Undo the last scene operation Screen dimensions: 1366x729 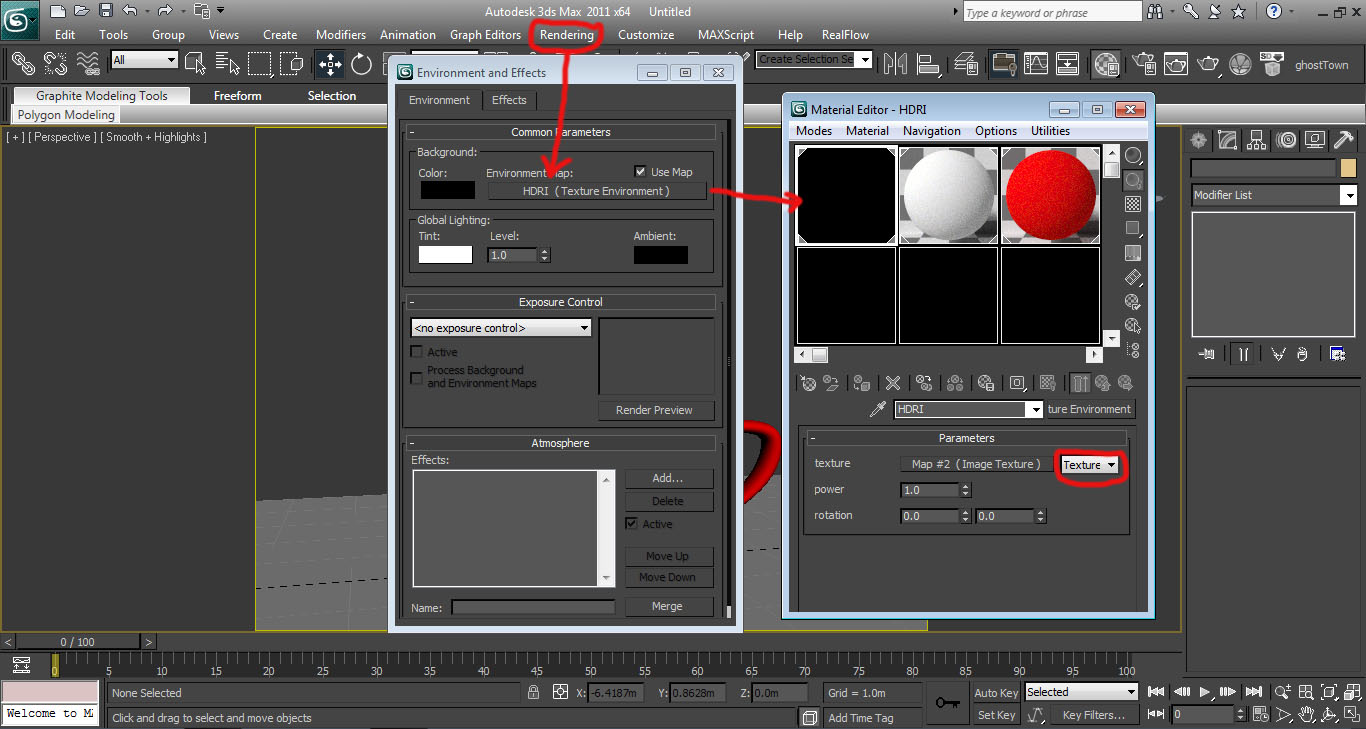130,12
